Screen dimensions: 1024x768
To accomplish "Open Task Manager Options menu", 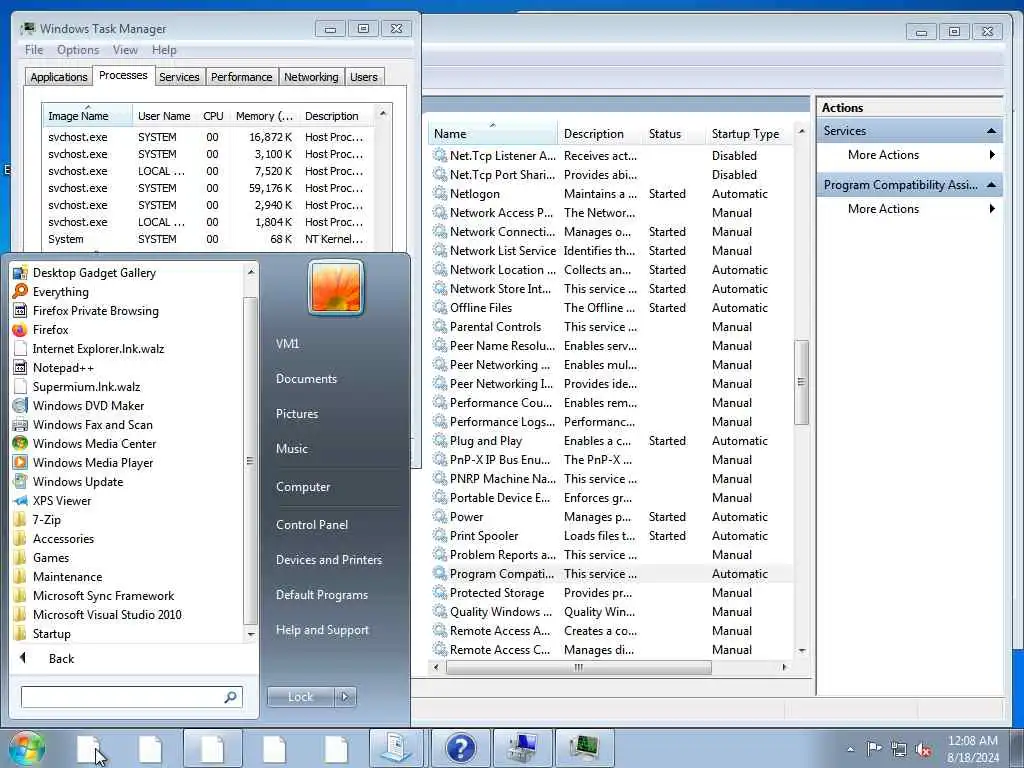I will click(x=78, y=50).
